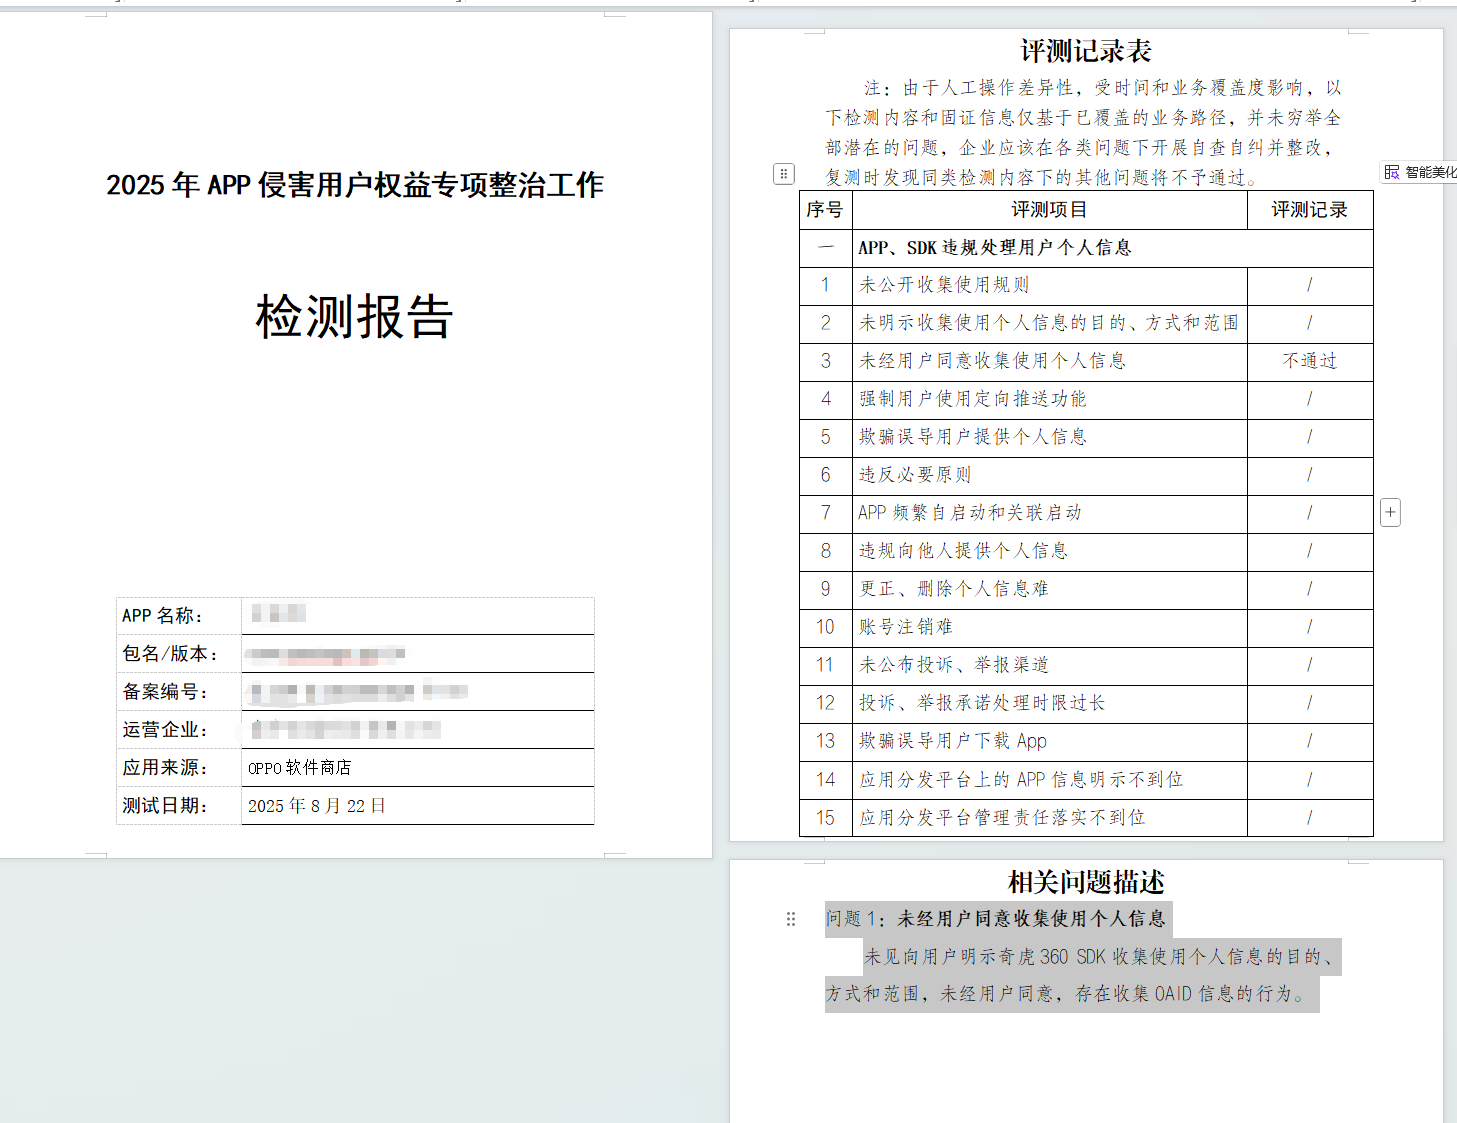This screenshot has width=1457, height=1123.
Task: Click the plus icon to add table column
Action: 1390,512
